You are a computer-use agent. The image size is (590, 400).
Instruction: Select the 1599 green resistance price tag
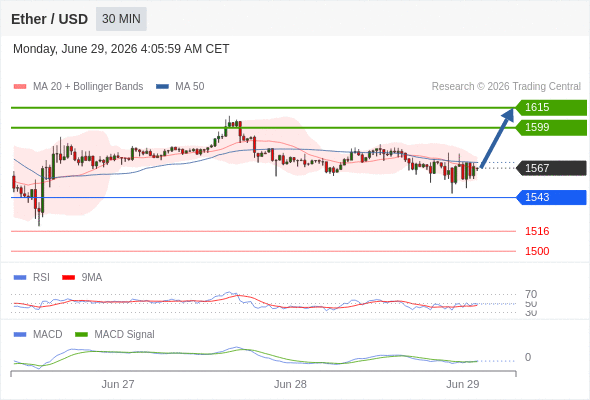(x=551, y=128)
